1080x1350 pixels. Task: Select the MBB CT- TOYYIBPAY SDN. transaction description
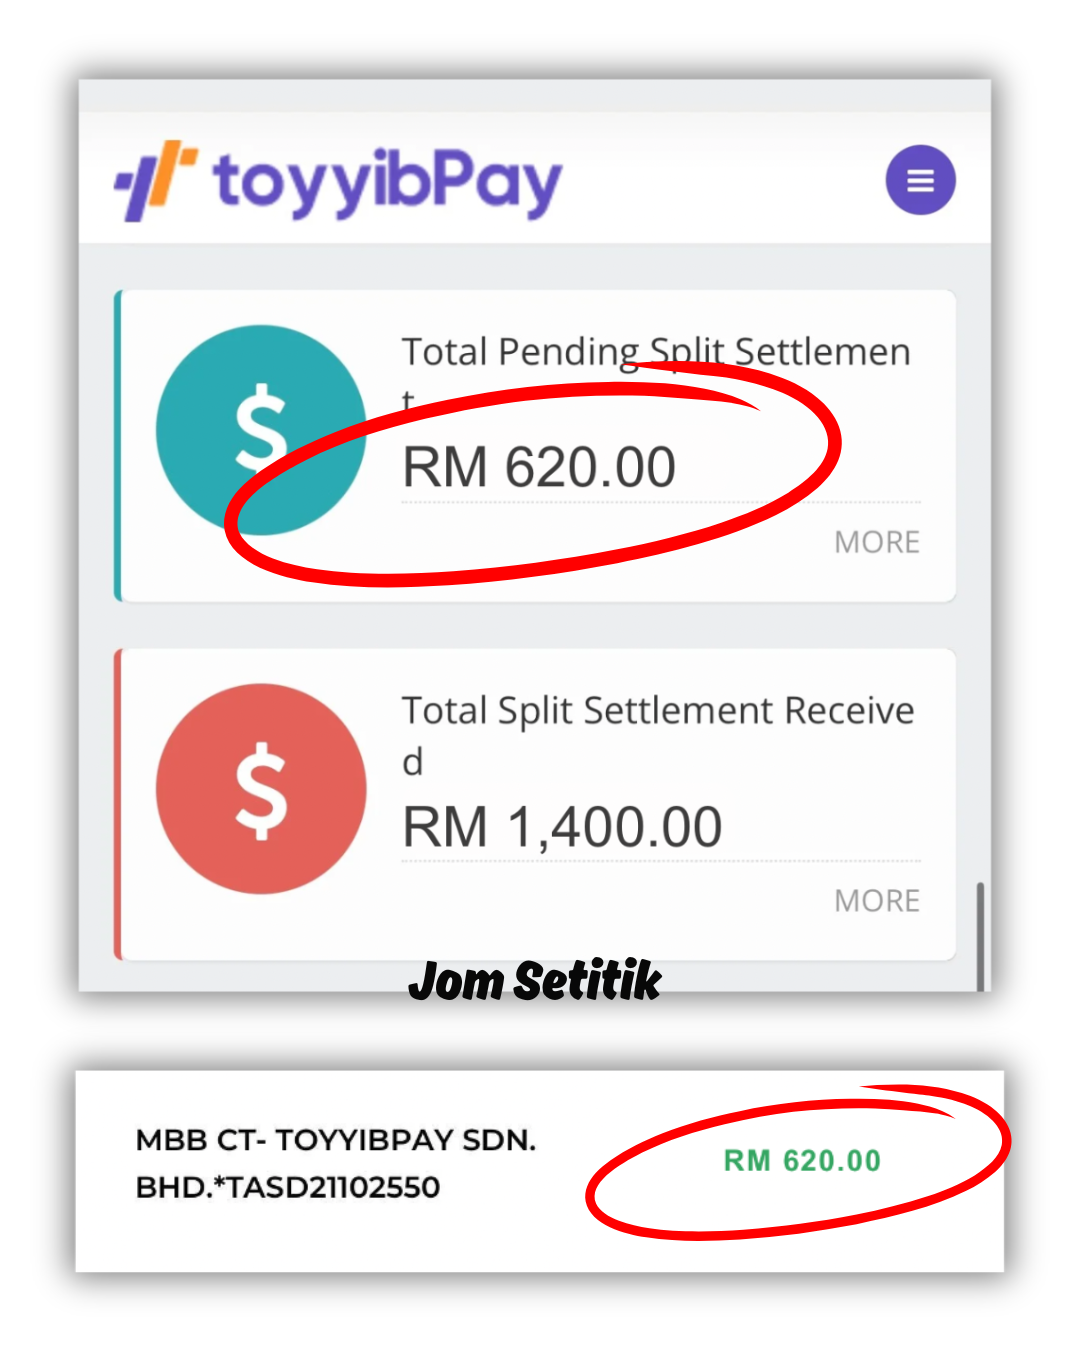pos(336,1140)
